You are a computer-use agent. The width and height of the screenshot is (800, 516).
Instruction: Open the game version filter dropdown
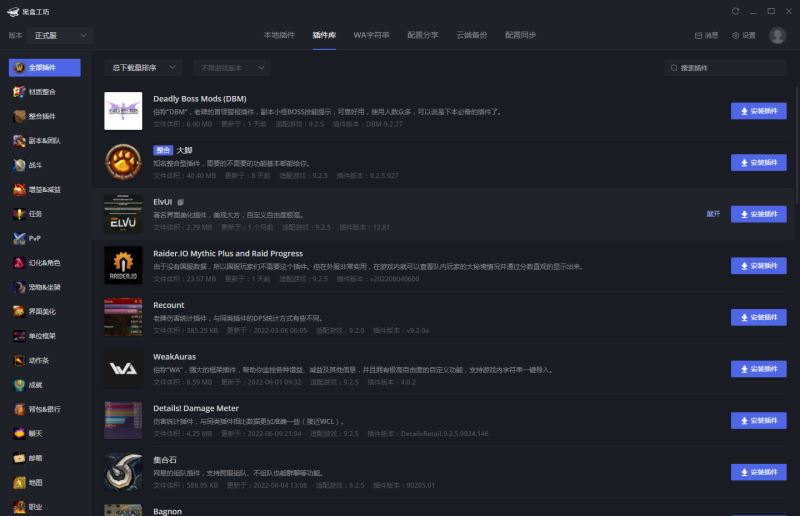pos(232,67)
